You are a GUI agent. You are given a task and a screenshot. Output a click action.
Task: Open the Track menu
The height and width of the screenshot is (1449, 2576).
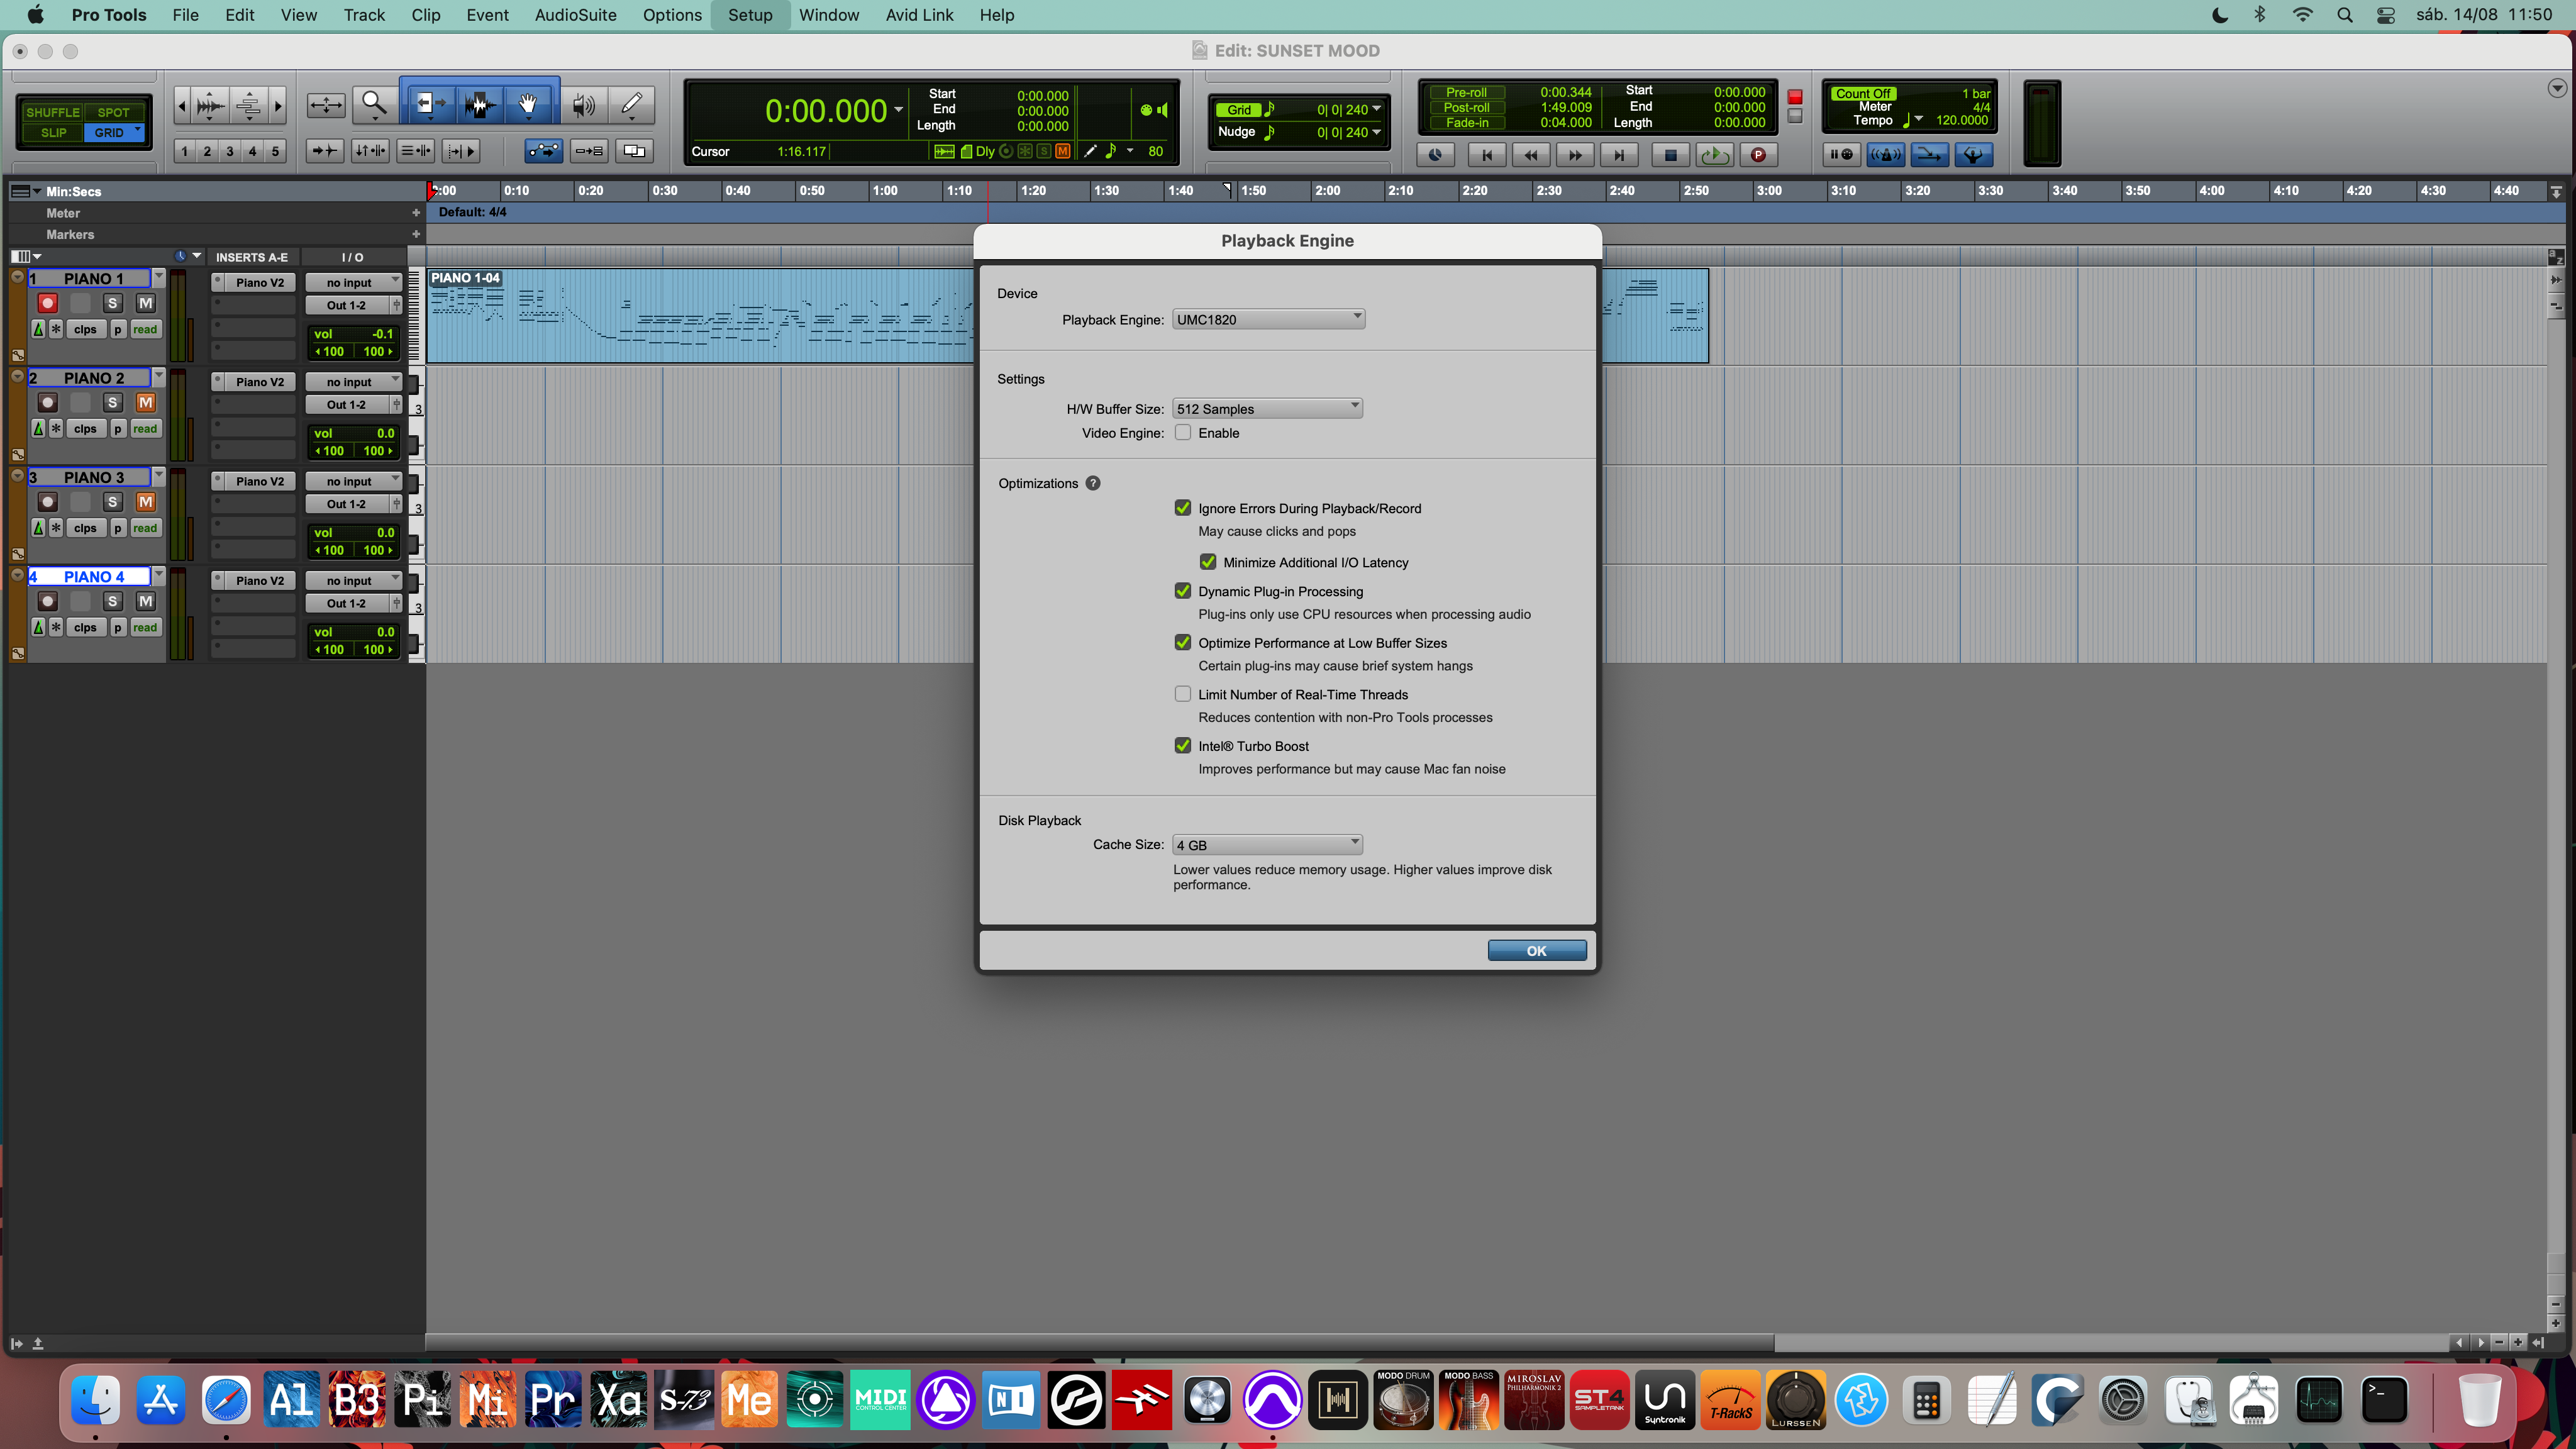[x=364, y=15]
